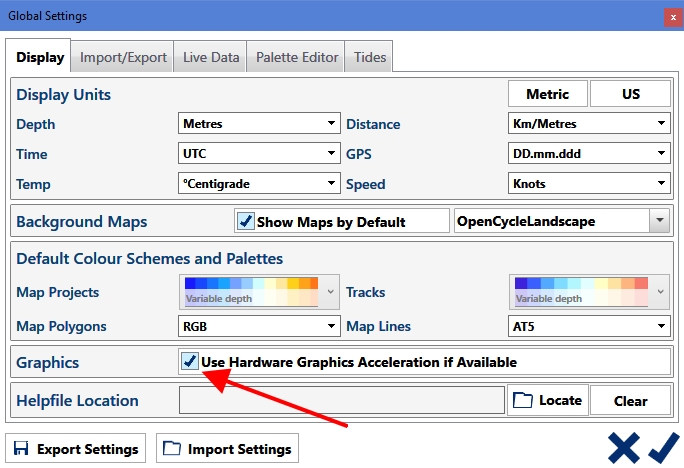The image size is (684, 468).
Task: Click the Locate folder icon button
Action: (546, 401)
